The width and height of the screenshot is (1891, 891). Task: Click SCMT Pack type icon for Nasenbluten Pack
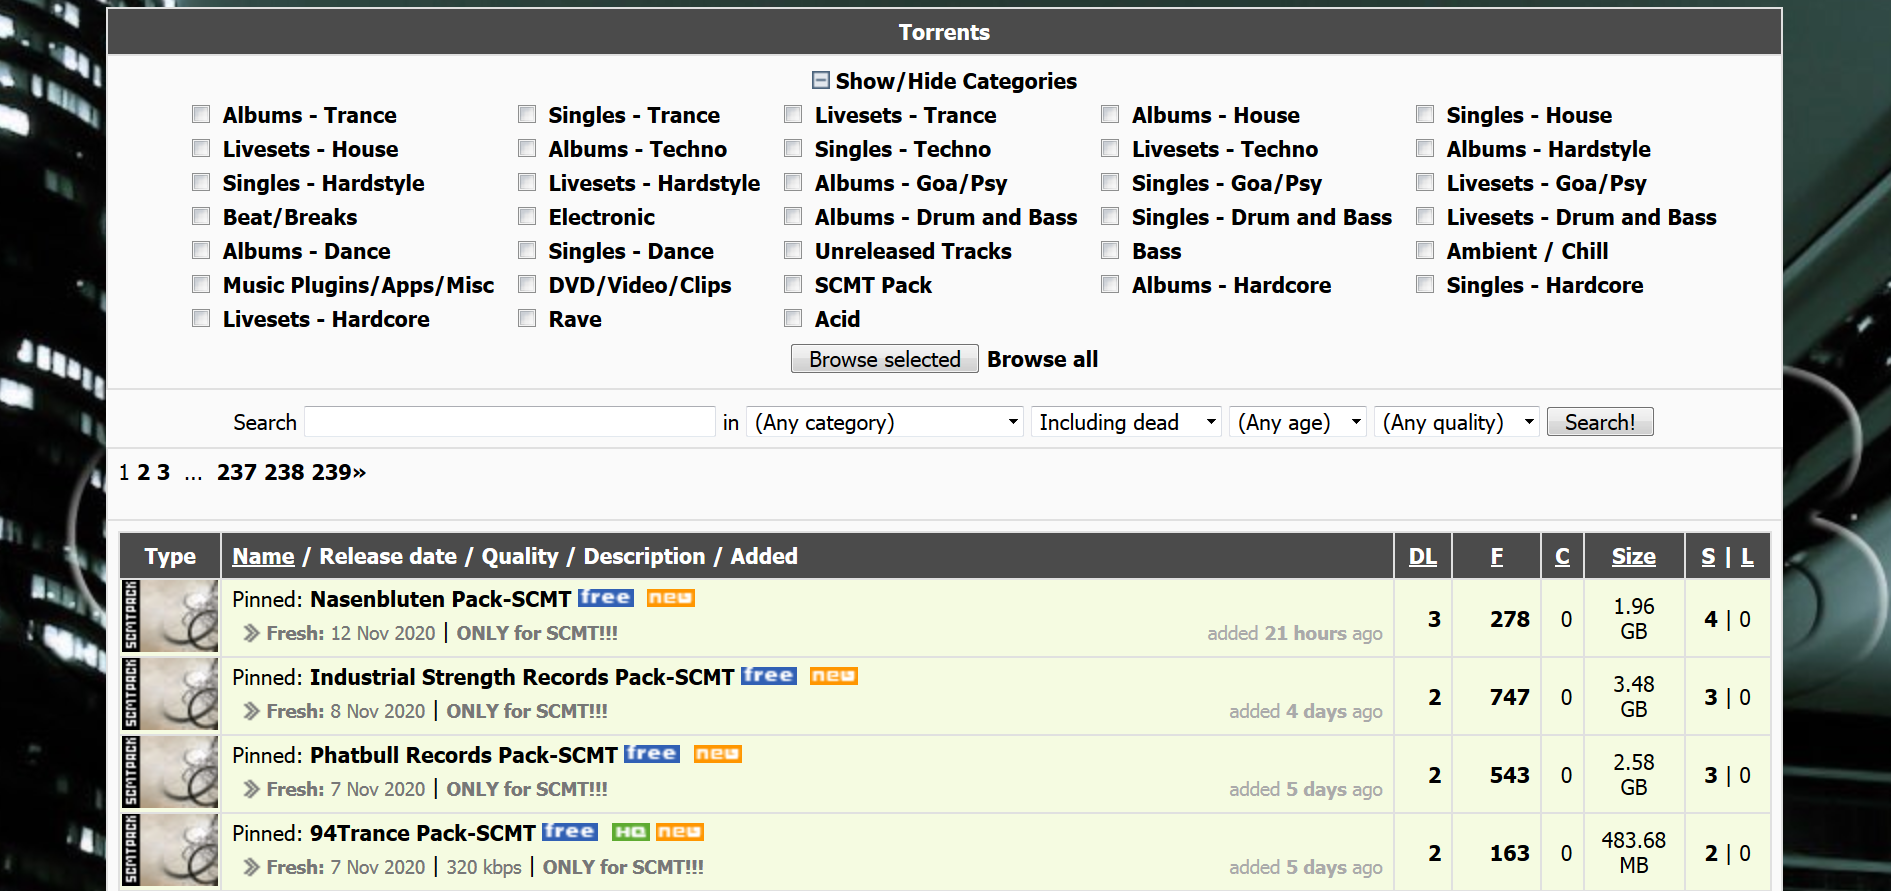(x=170, y=617)
